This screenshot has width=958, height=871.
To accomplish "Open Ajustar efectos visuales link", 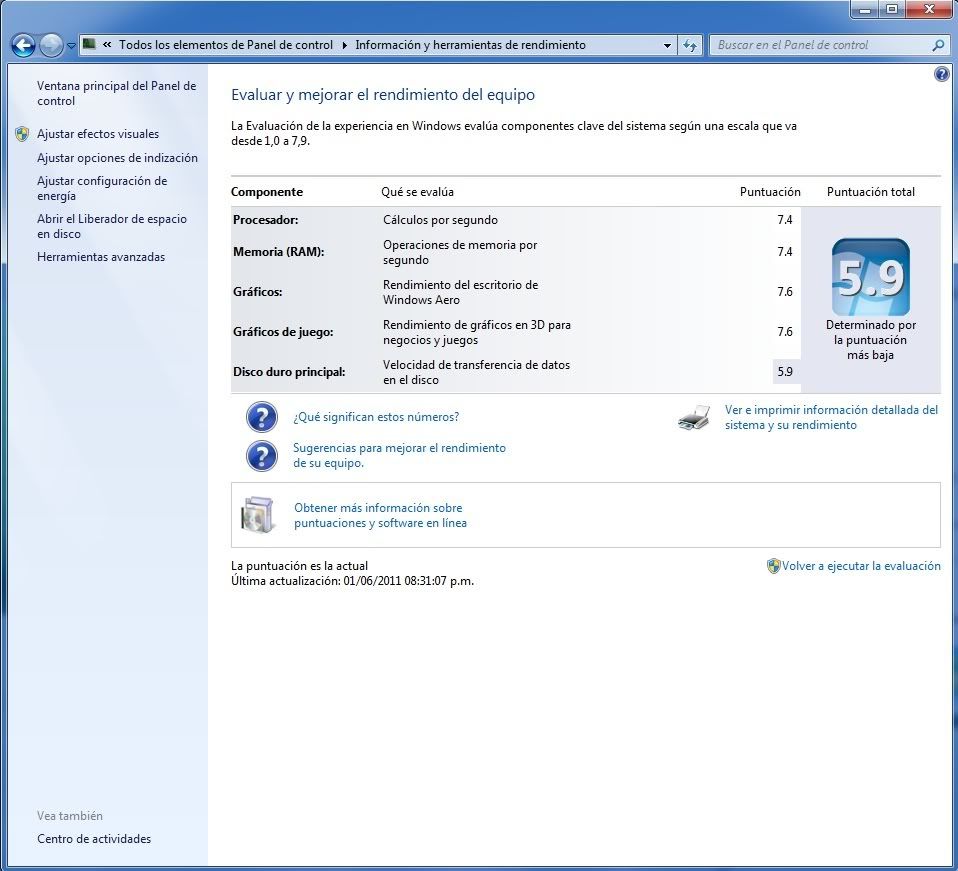I will click(98, 134).
